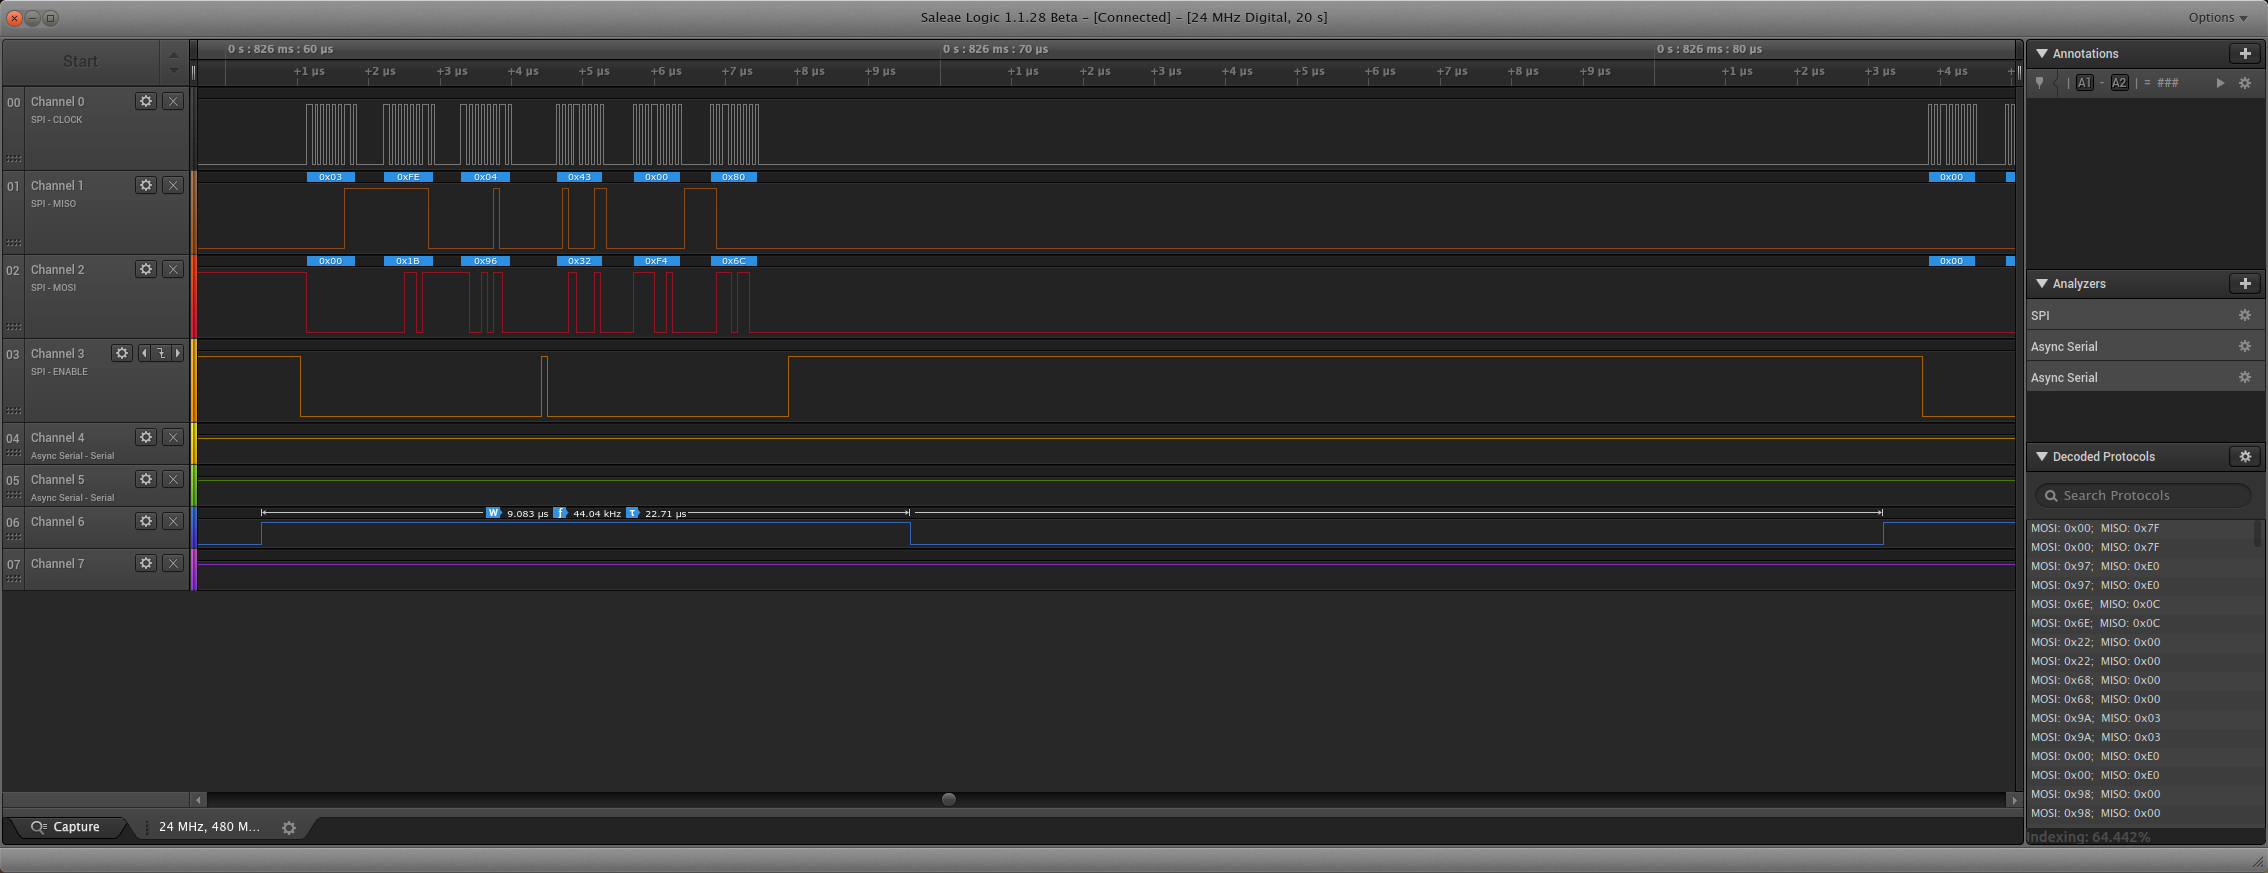Screen dimensions: 2268x873
Task: Open Decoded Protocols settings gear
Action: 2244,457
